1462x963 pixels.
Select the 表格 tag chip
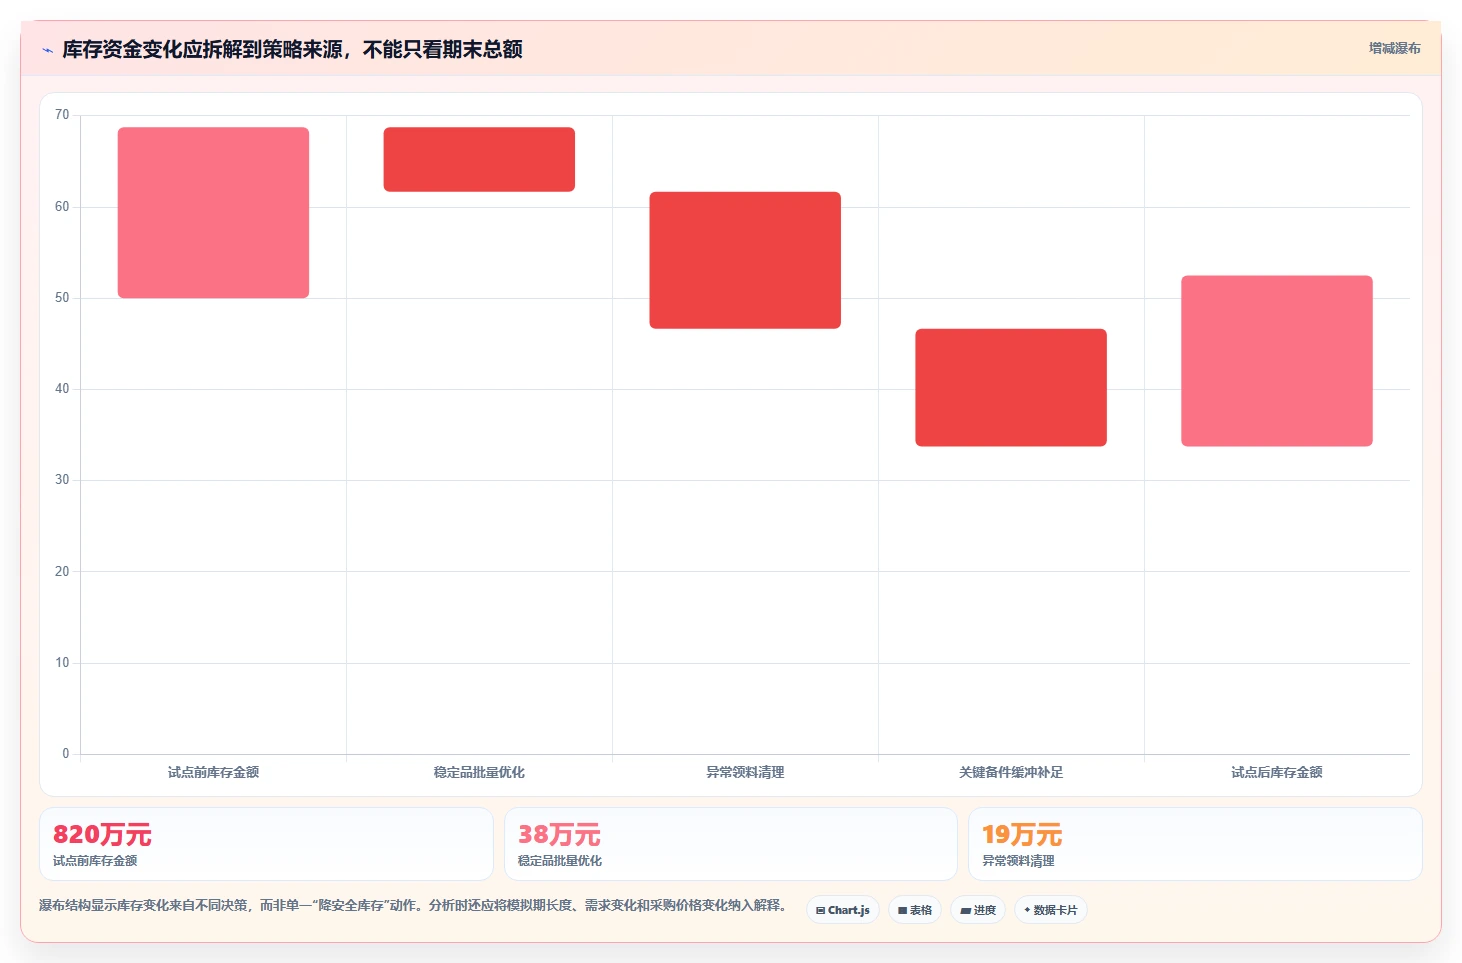tap(914, 910)
